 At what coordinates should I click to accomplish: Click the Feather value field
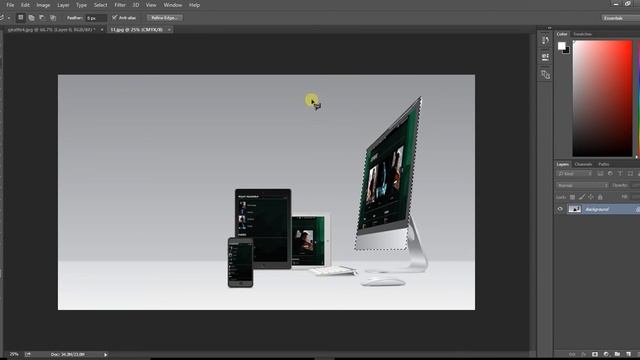pos(96,18)
